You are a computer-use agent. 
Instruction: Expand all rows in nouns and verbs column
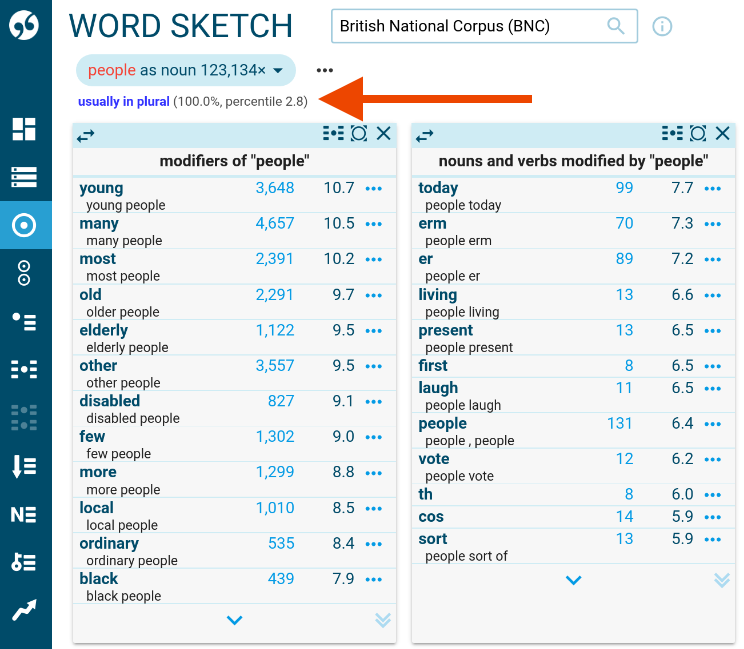722,580
